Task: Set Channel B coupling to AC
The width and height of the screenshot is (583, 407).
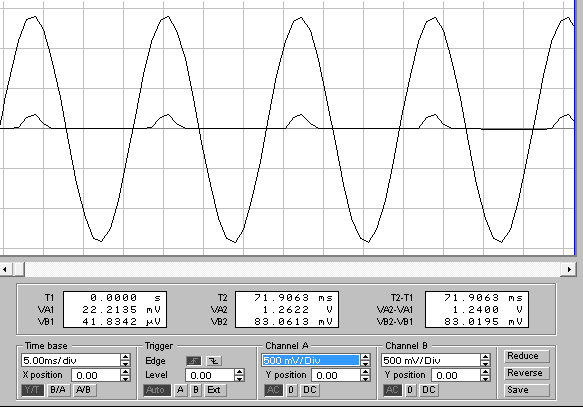Action: point(392,390)
